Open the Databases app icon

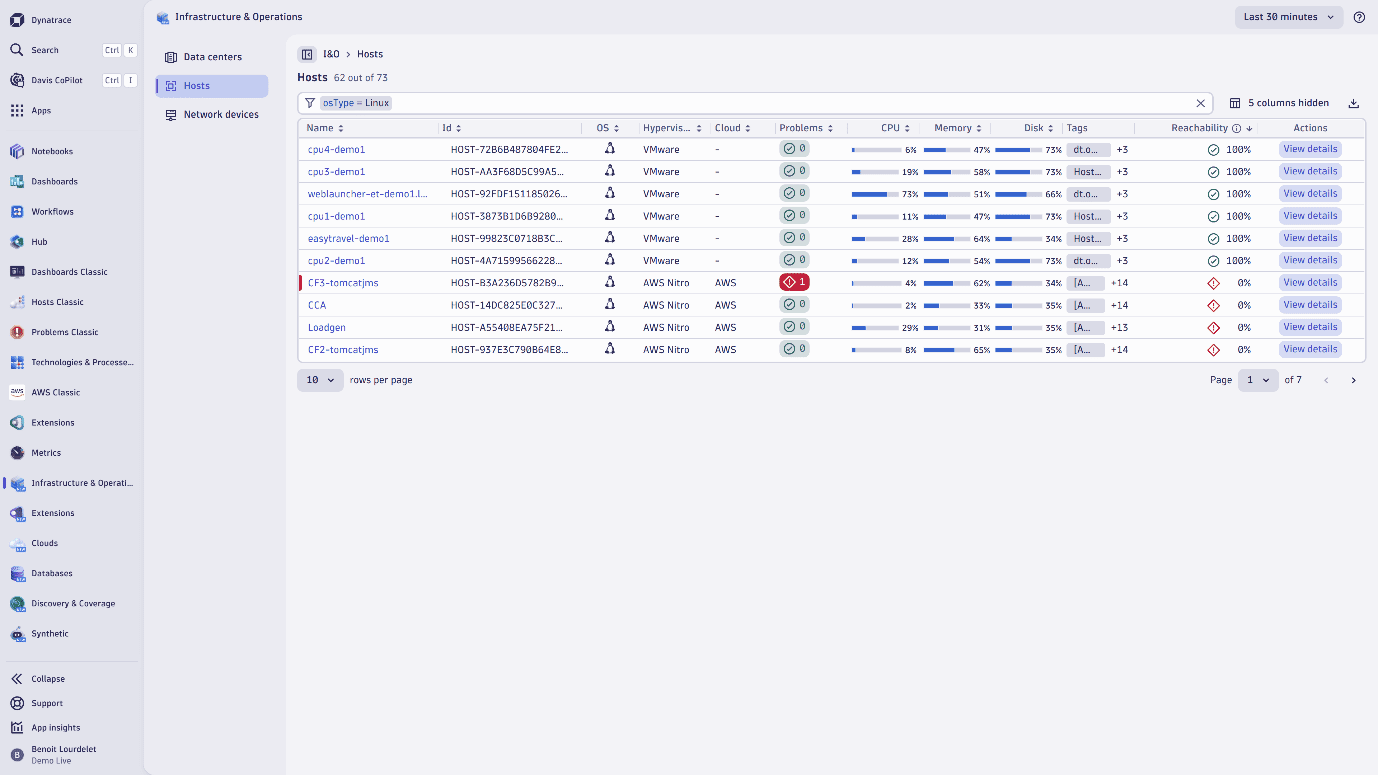17,573
